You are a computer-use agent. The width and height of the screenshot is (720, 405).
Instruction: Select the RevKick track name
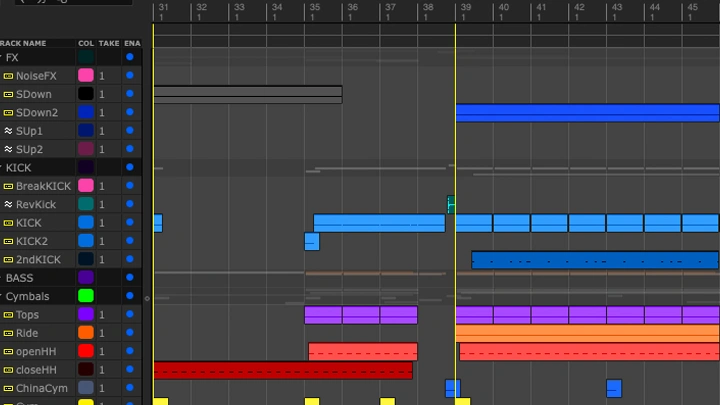pyautogui.click(x=36, y=204)
